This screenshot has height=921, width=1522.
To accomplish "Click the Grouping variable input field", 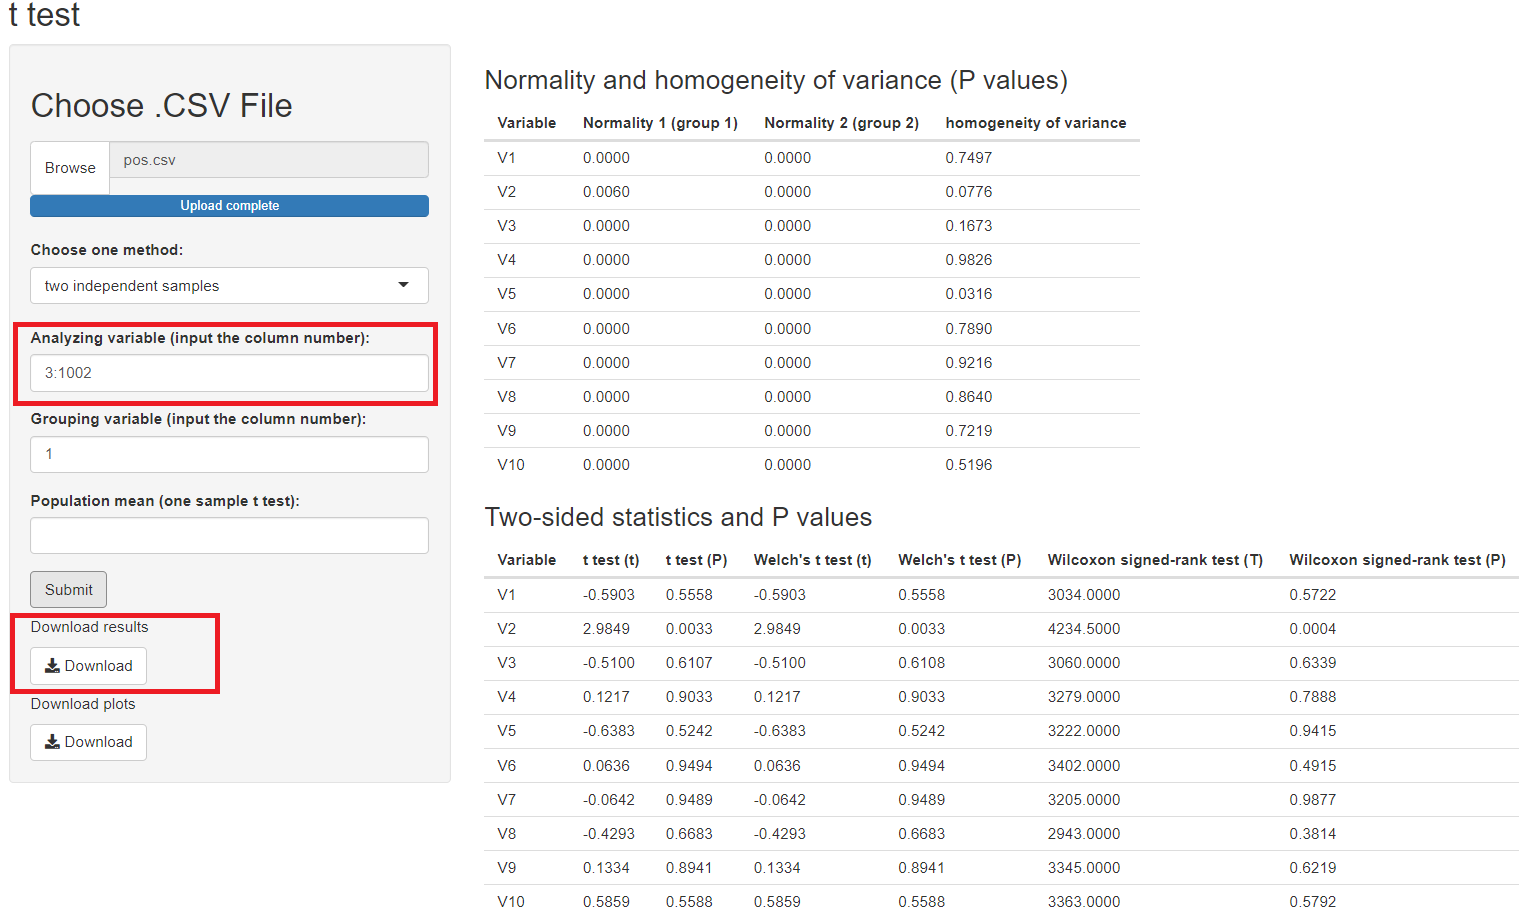I will tap(229, 454).
